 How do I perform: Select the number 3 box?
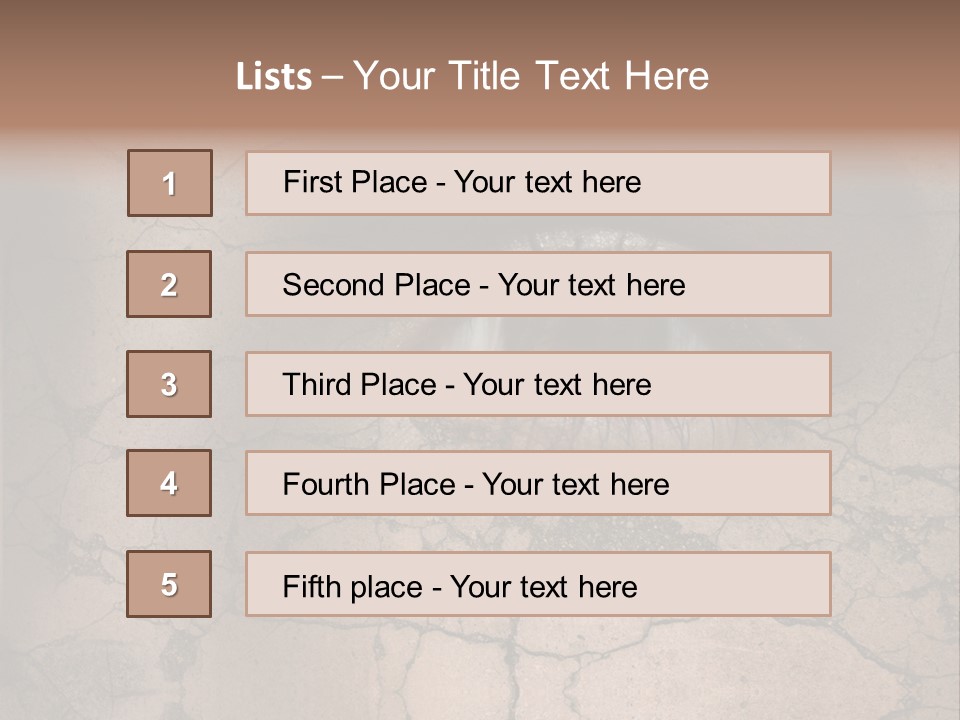click(169, 384)
